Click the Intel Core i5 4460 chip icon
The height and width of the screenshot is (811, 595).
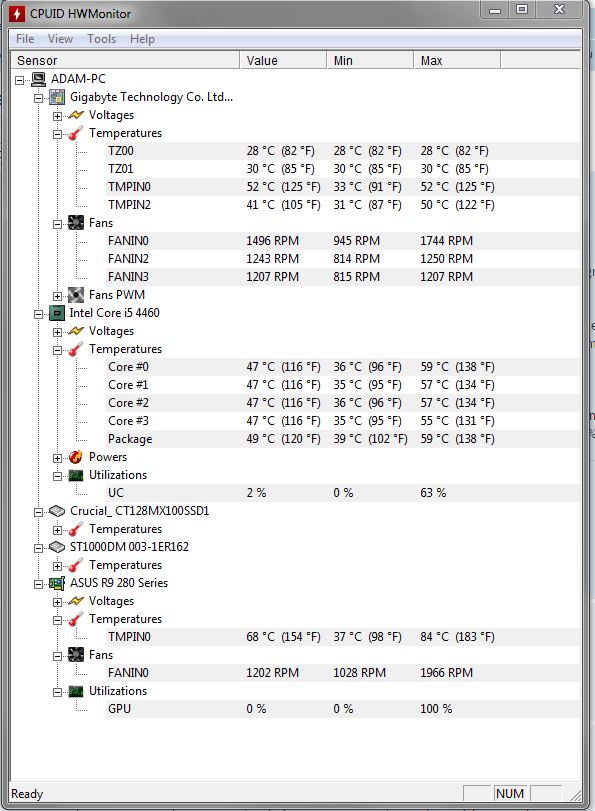pos(57,313)
